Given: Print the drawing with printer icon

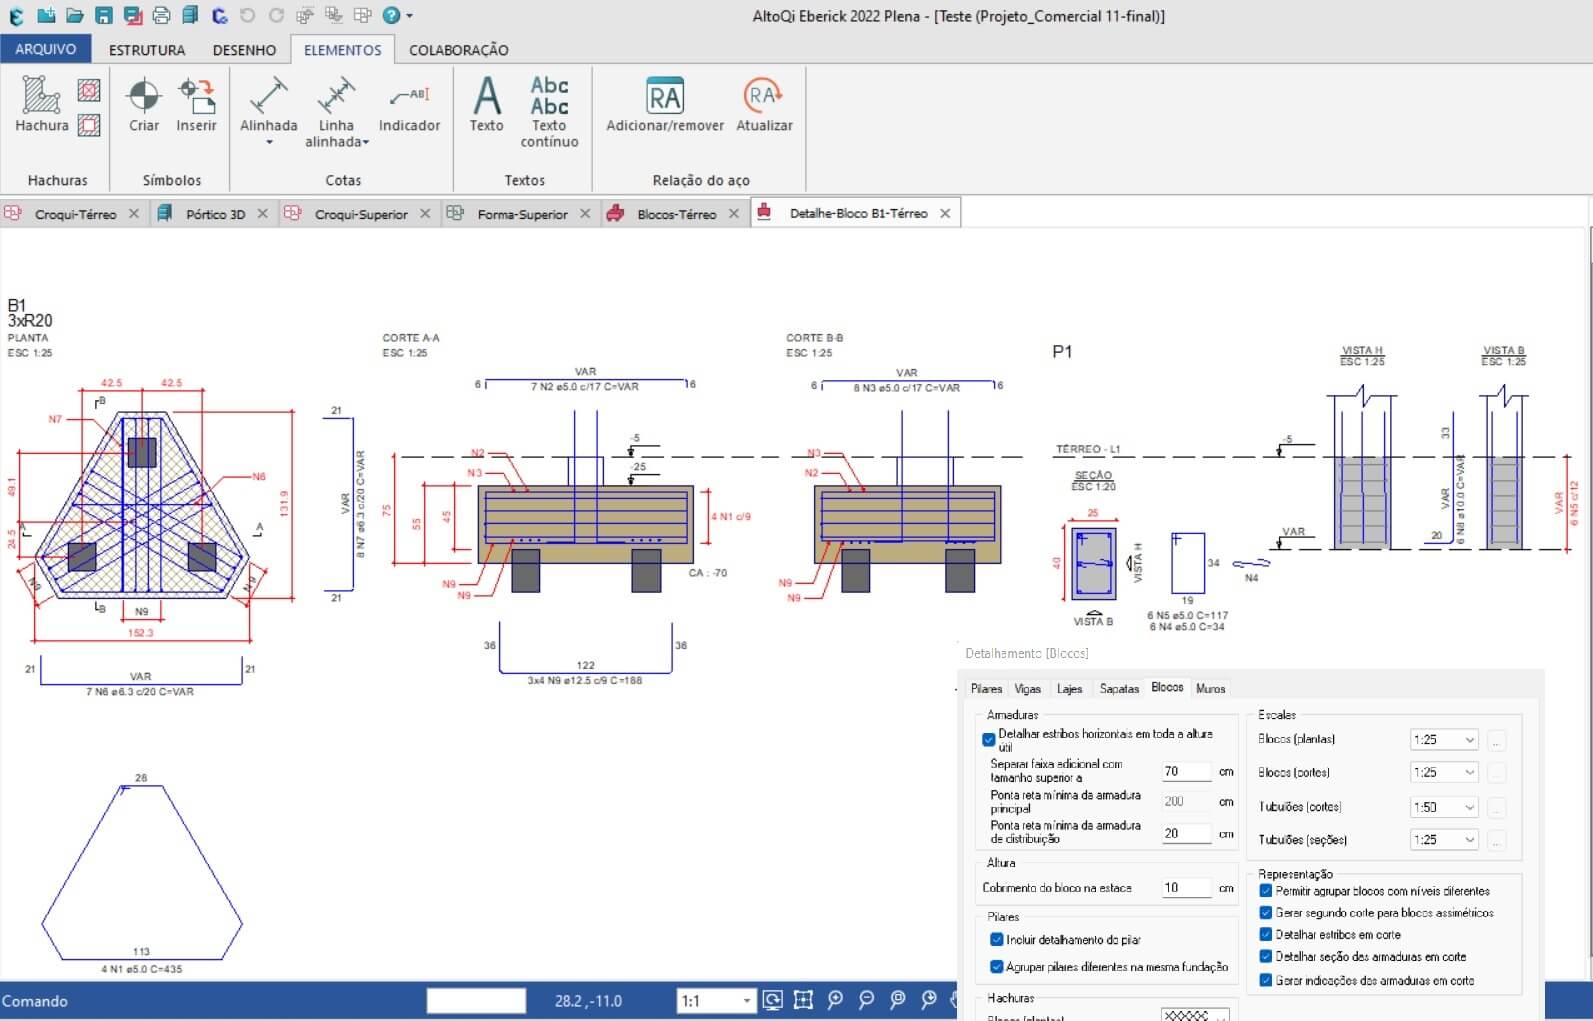Looking at the screenshot, I should click(x=162, y=15).
